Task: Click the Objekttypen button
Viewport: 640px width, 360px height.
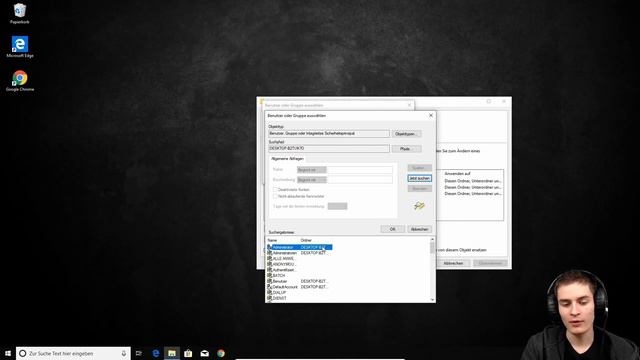Action: [x=406, y=134]
